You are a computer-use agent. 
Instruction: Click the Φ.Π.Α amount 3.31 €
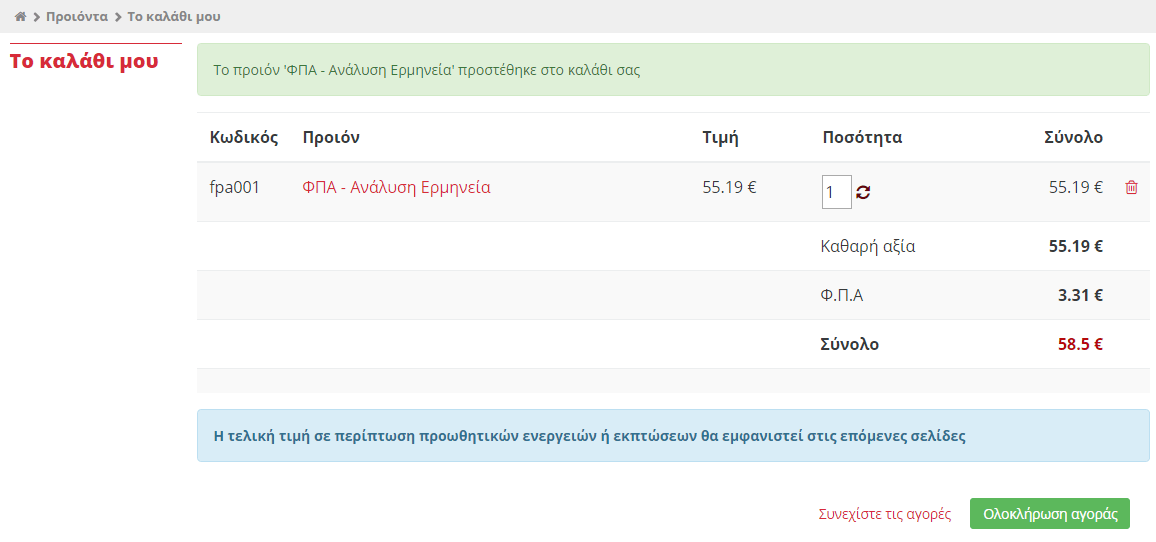(x=1080, y=295)
